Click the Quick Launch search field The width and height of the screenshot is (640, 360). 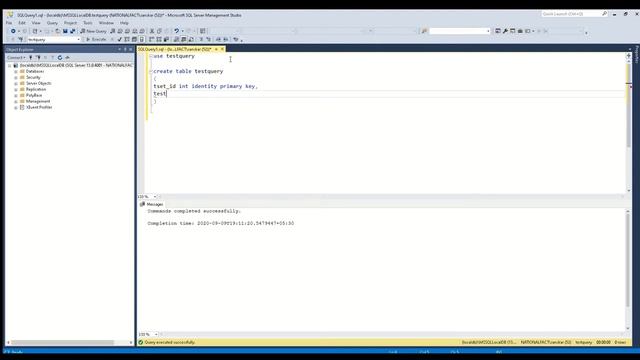(x=571, y=14)
